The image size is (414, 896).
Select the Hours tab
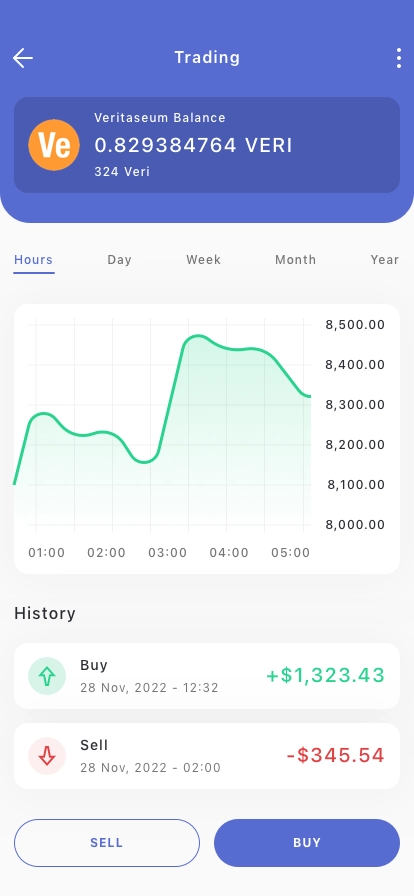tap(34, 260)
